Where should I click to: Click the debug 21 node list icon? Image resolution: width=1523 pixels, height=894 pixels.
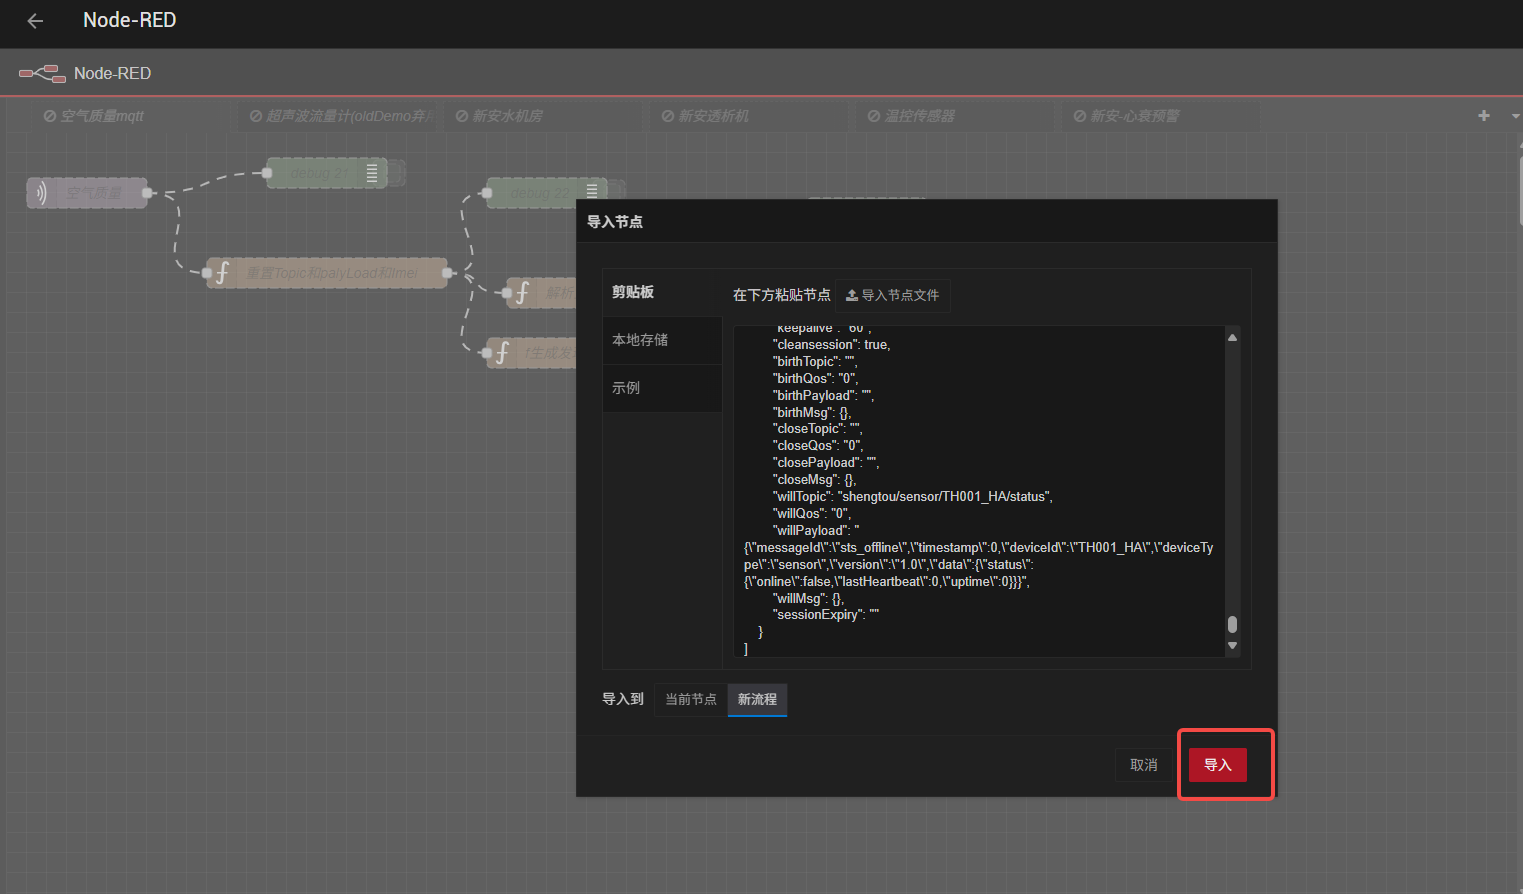pos(372,173)
